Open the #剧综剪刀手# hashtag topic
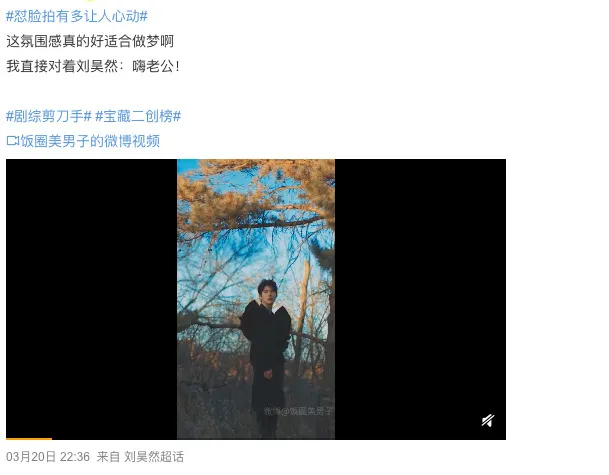 [49, 116]
